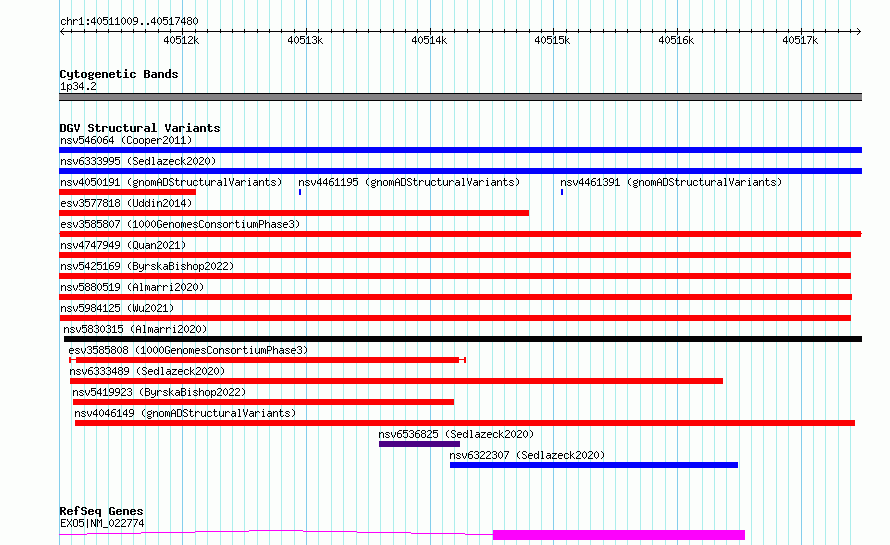The image size is (890, 545).
Task: Click the RefSeq Genes track title
Action: (101, 511)
